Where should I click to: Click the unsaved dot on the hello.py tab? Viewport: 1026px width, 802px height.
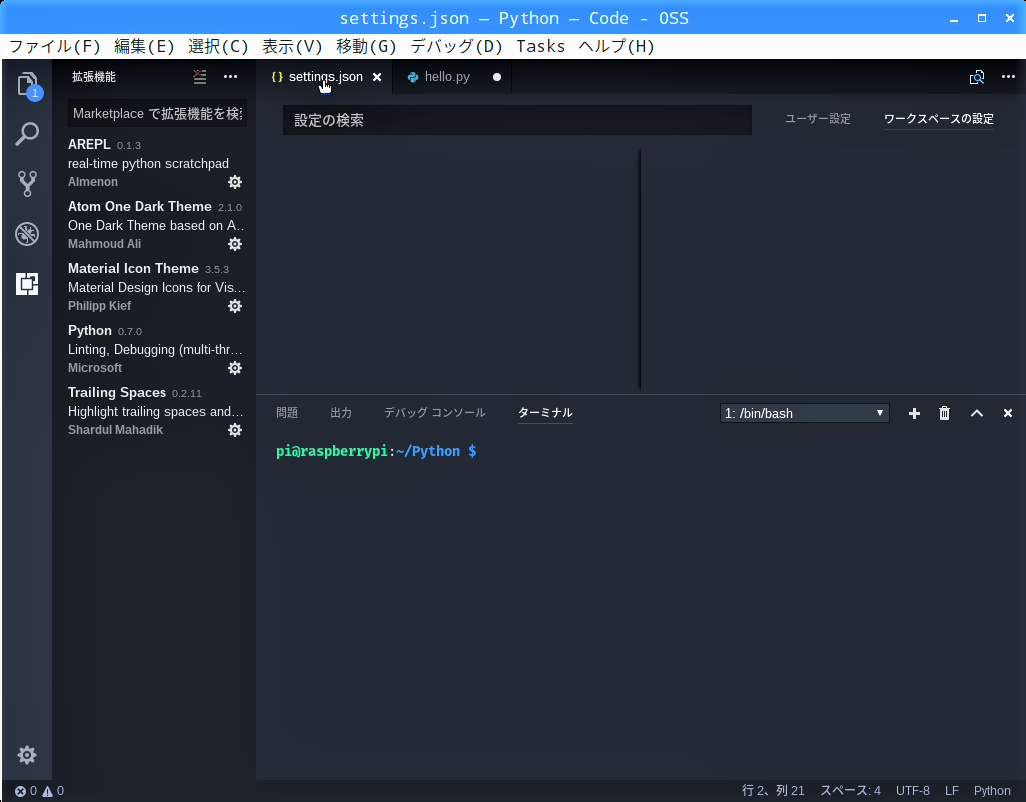point(497,77)
